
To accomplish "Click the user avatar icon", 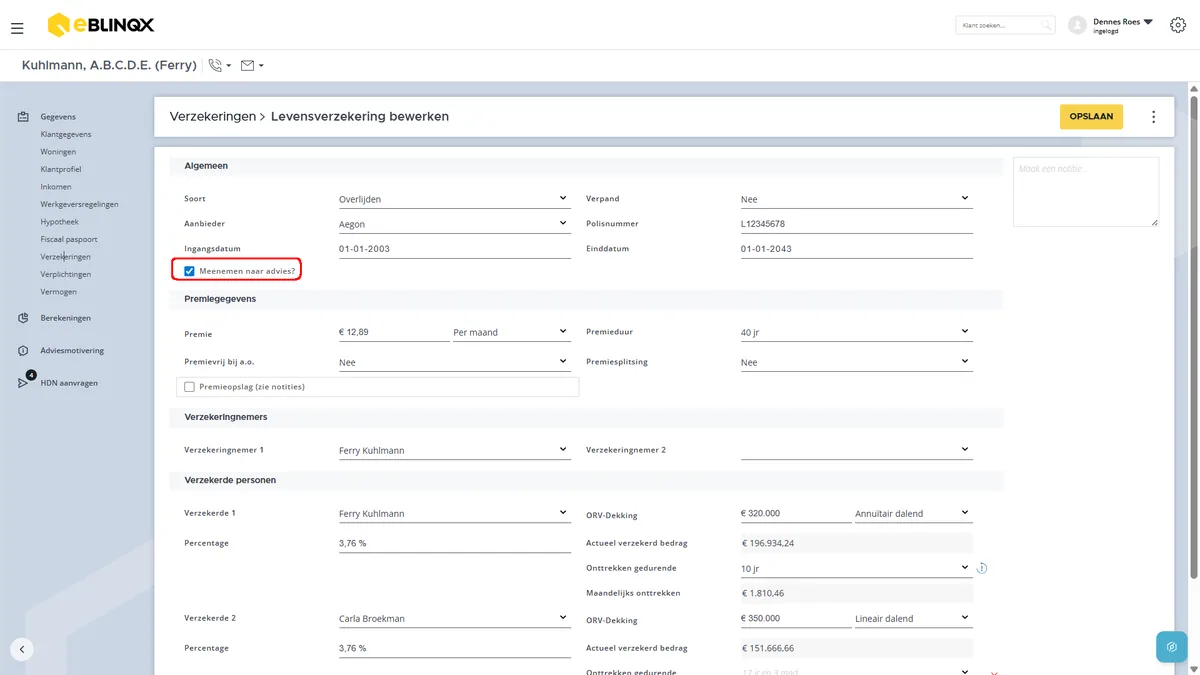I will point(1077,25).
